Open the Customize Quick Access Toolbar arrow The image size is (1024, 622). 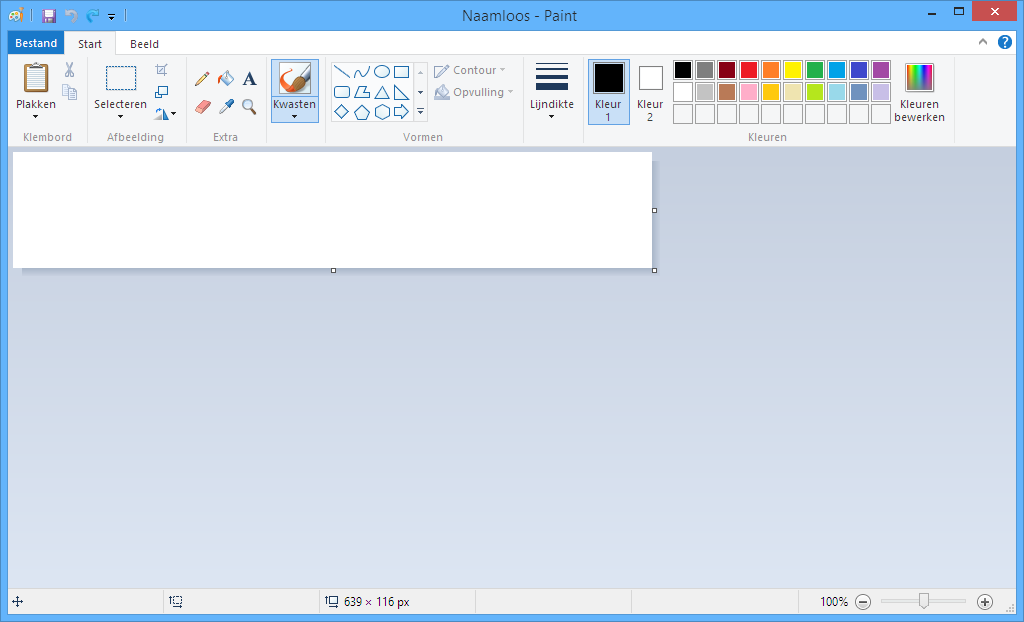pyautogui.click(x=112, y=16)
